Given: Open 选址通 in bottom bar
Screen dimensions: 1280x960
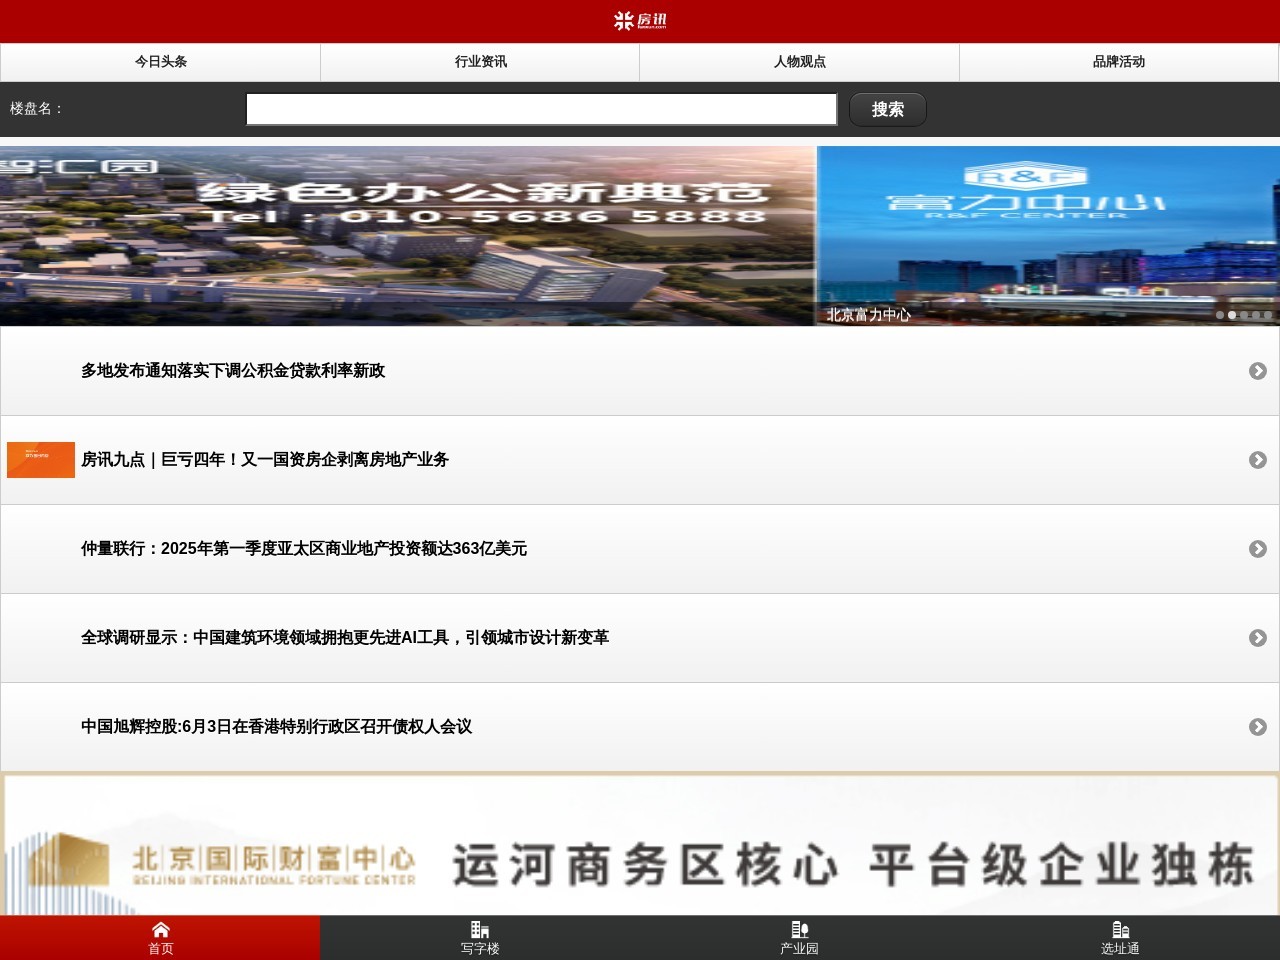Looking at the screenshot, I should [1120, 938].
